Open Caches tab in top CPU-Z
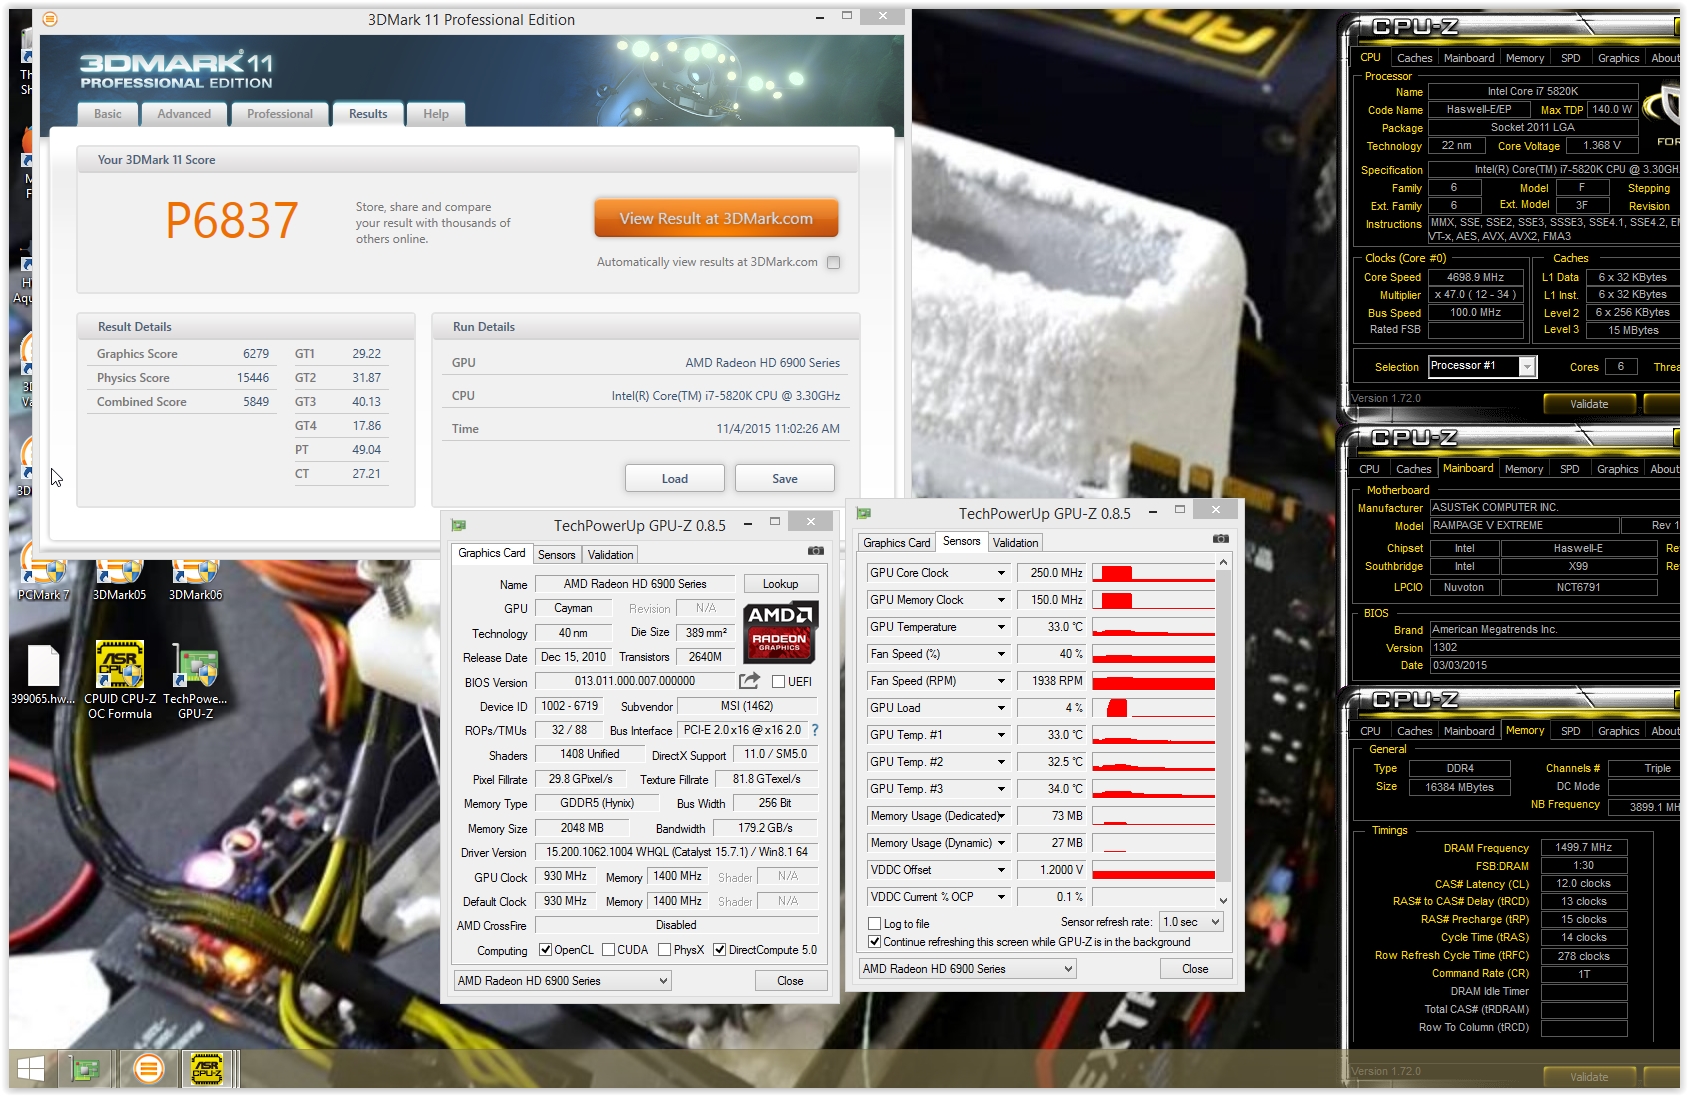This screenshot has width=1688, height=1096. [1414, 58]
